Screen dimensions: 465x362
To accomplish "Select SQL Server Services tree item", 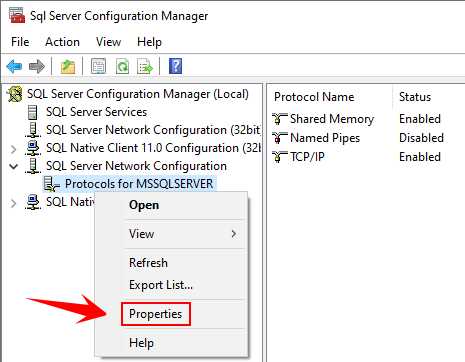I will tap(96, 112).
